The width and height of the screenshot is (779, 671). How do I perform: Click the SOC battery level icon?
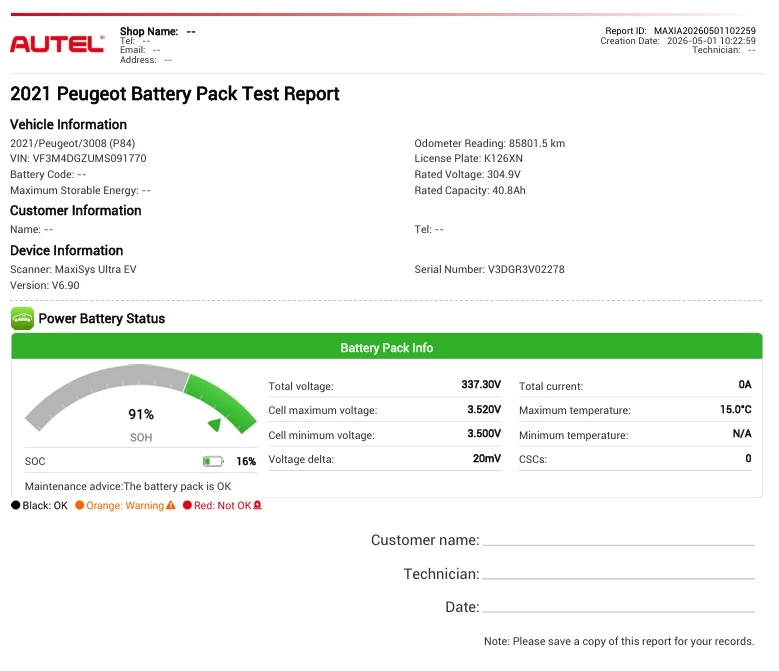pos(213,461)
